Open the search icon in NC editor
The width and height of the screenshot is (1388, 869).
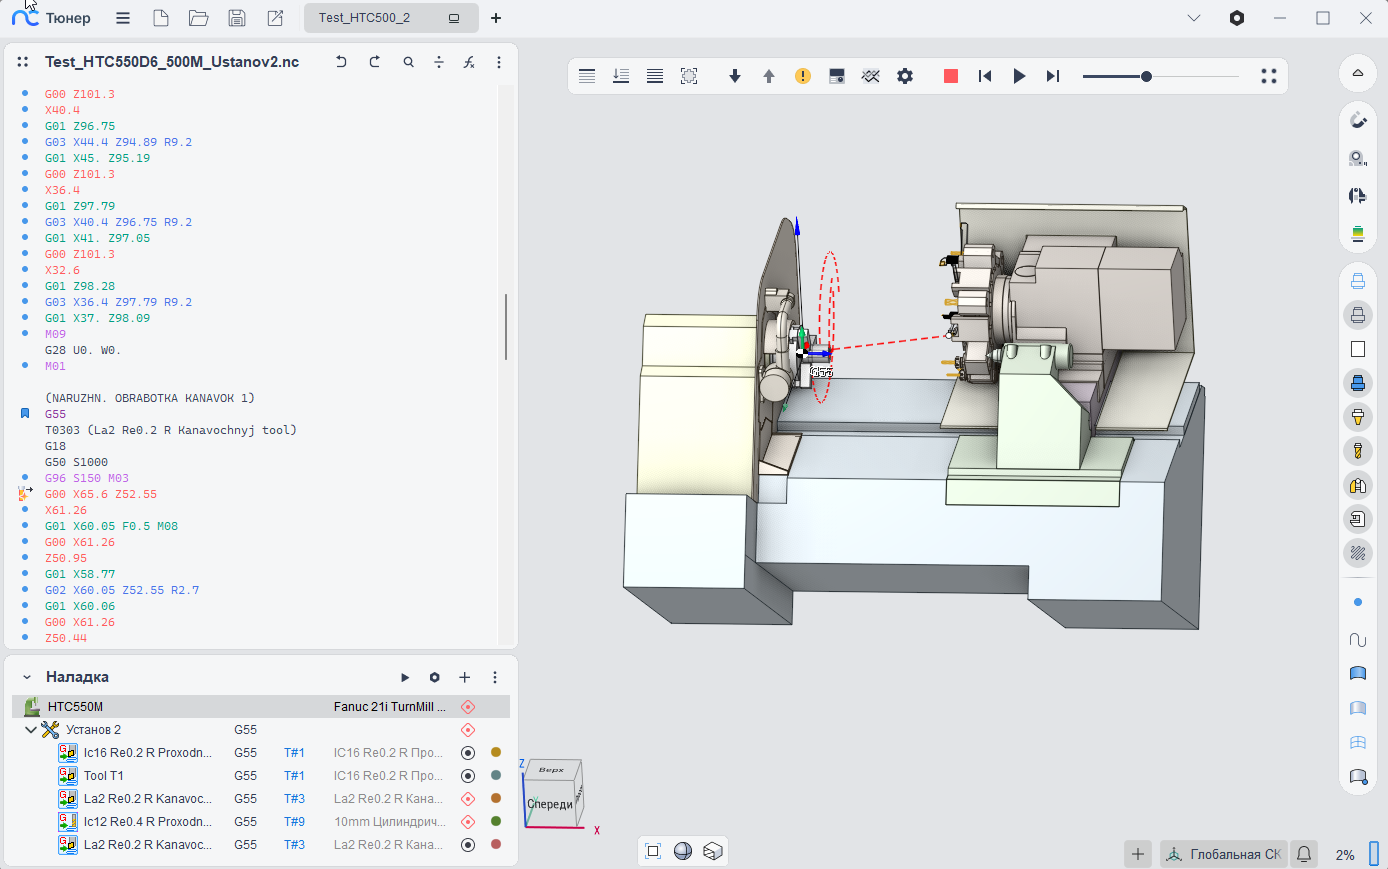[409, 62]
